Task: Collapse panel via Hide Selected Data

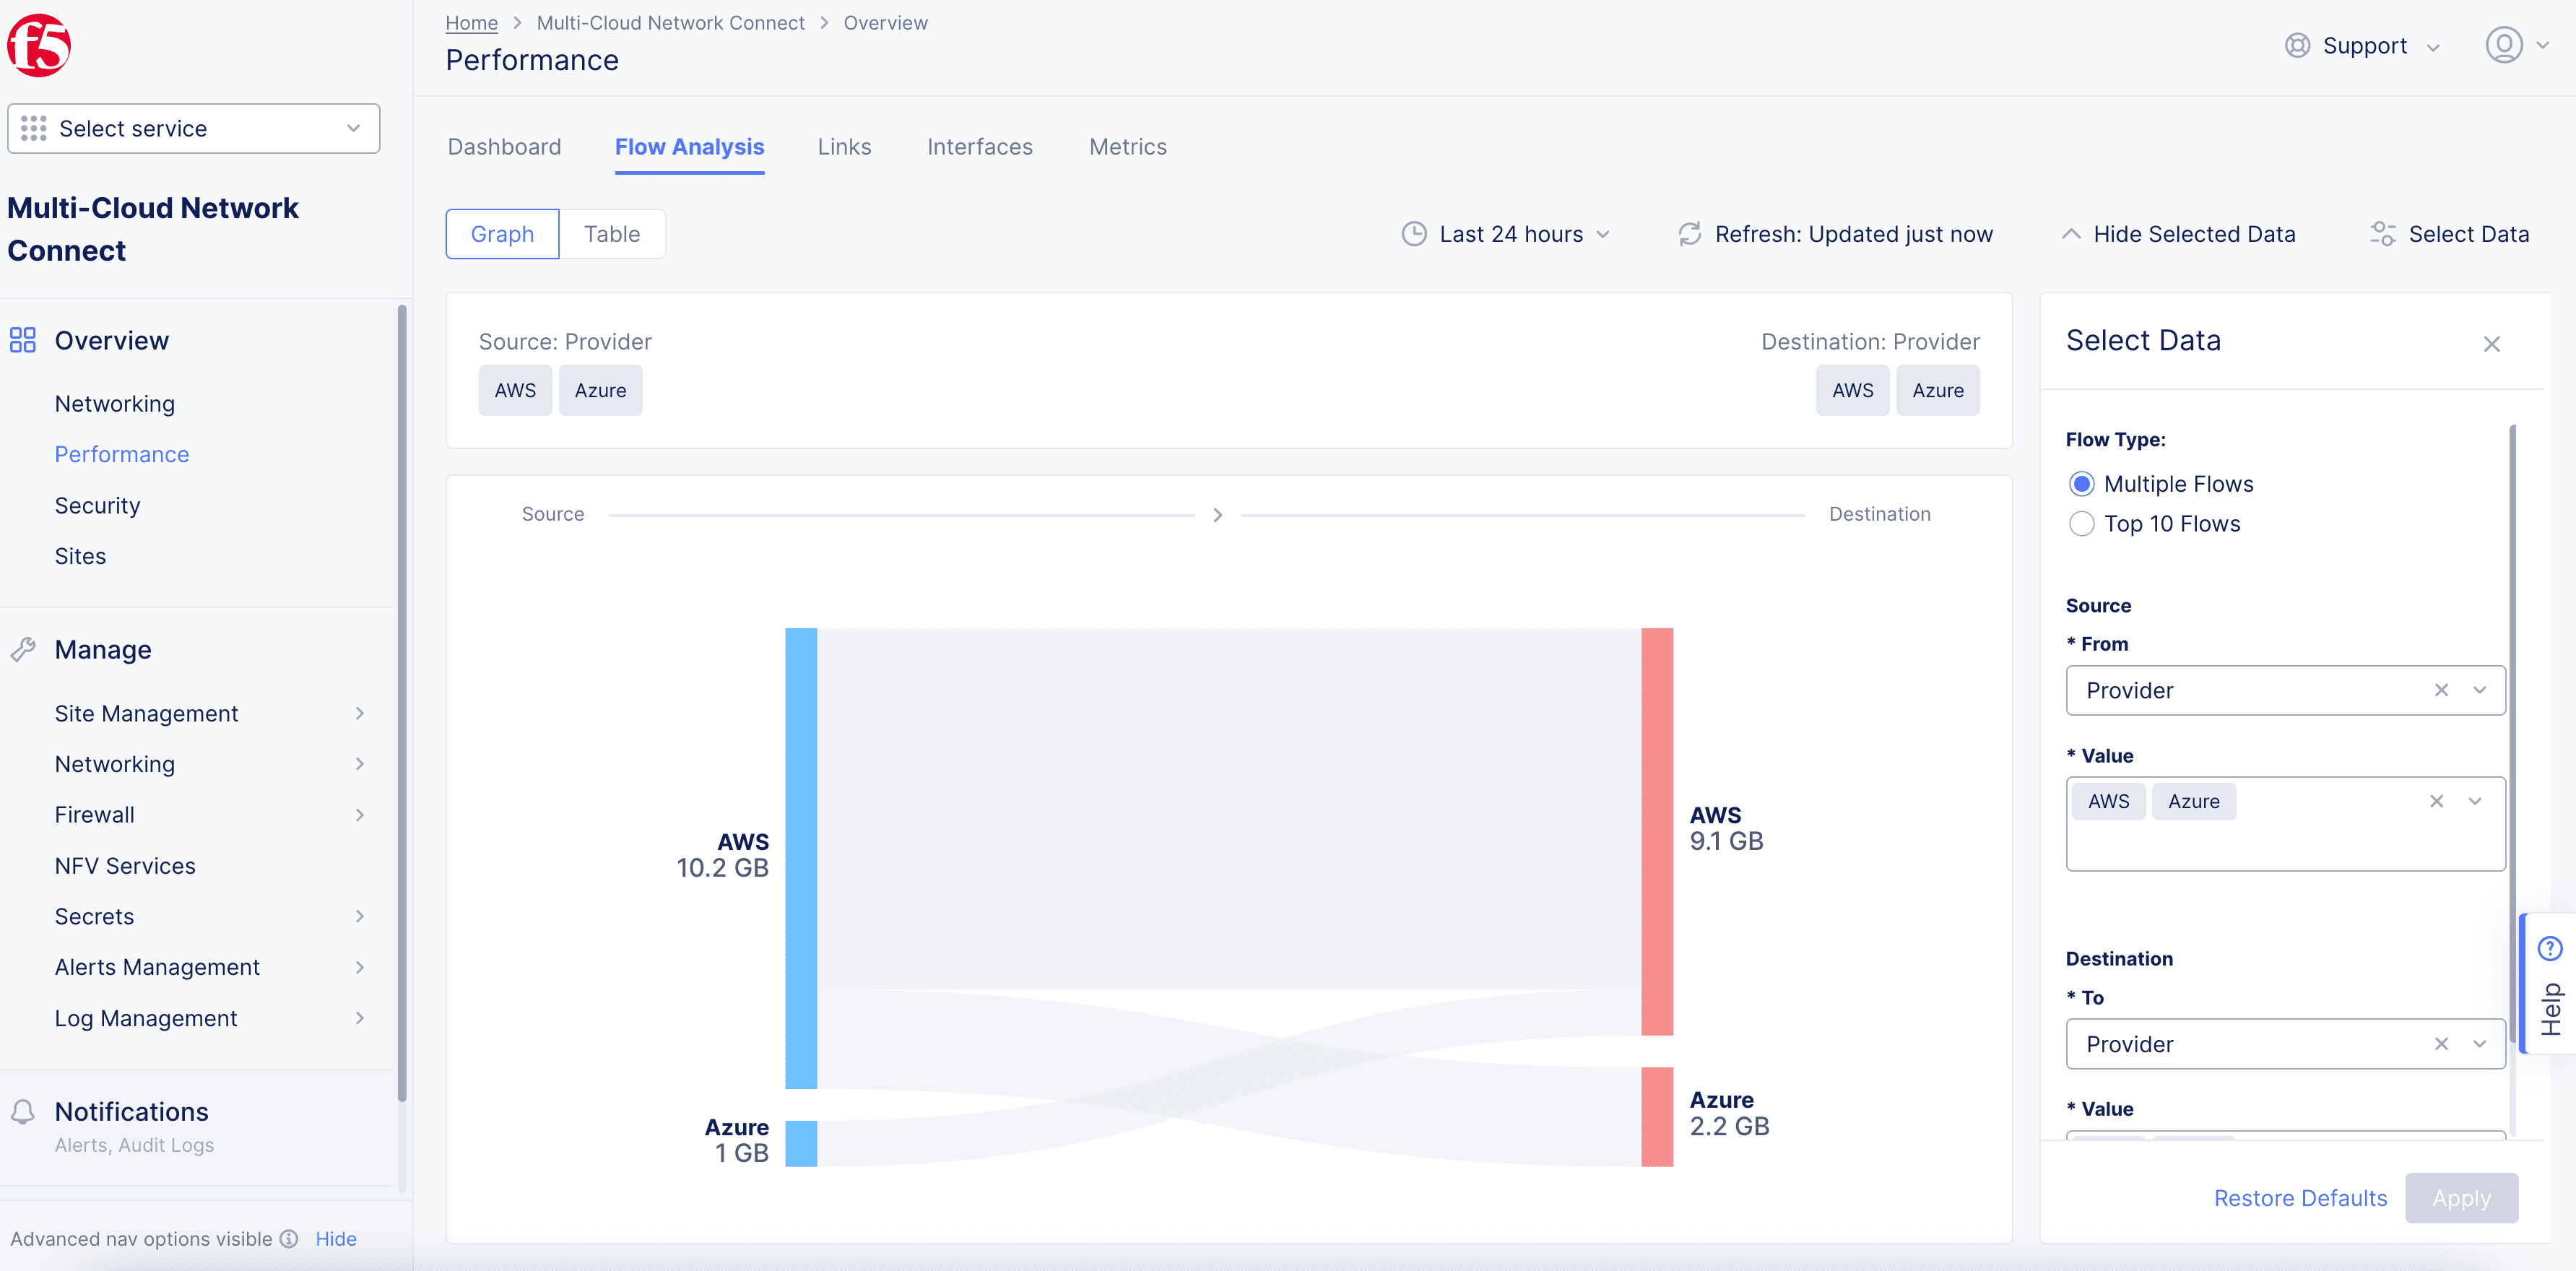Action: (2178, 234)
